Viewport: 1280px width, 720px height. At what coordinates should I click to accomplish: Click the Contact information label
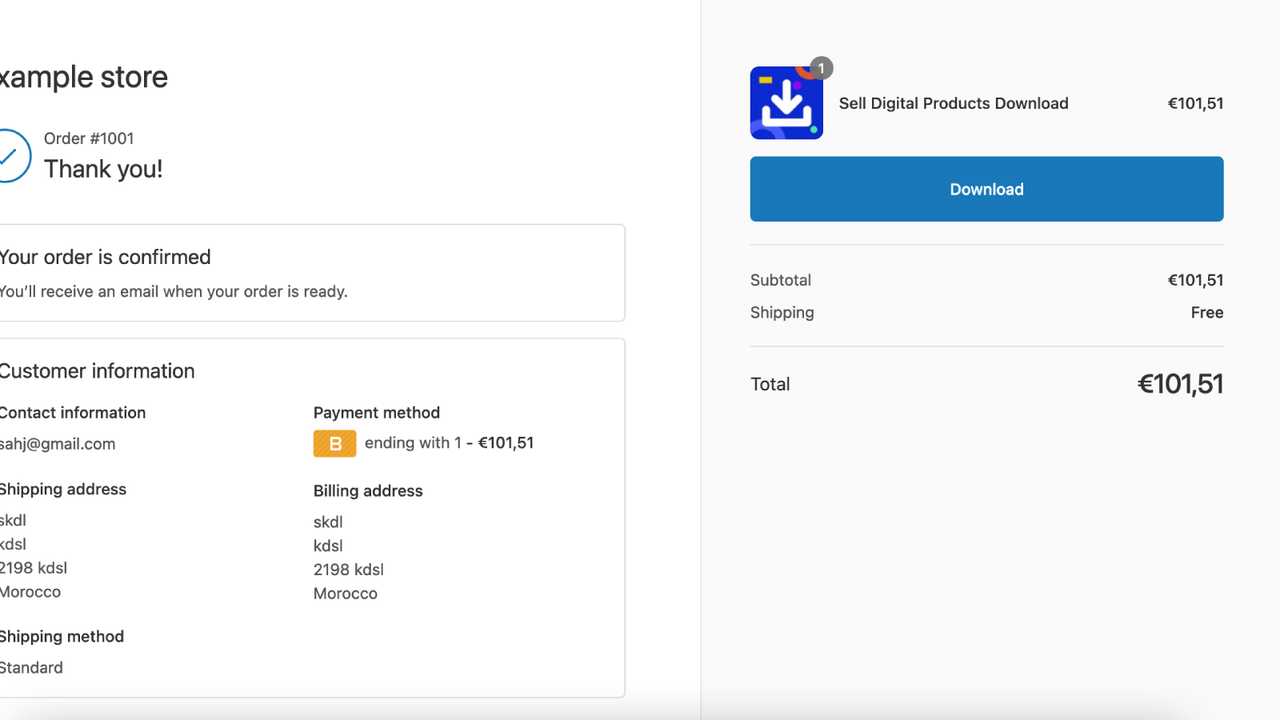73,413
